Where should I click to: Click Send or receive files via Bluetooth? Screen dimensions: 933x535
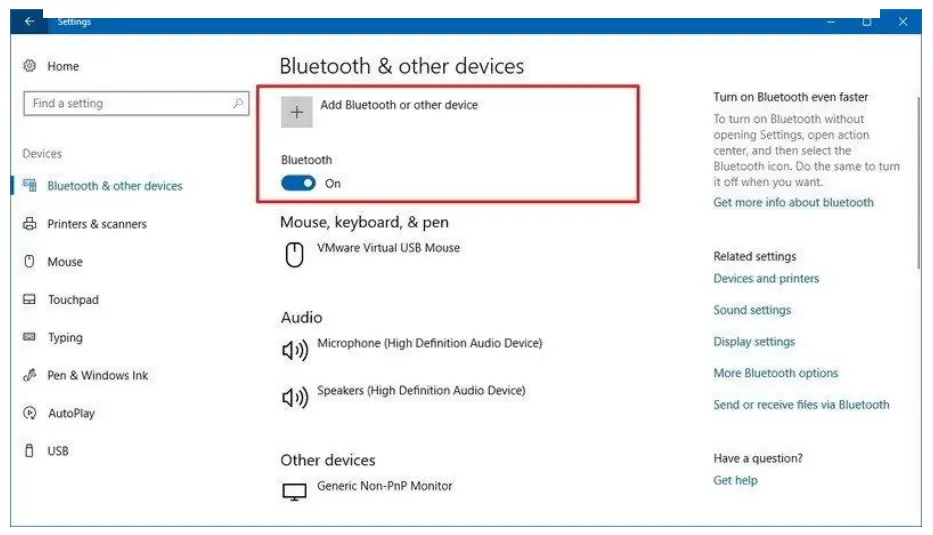pyautogui.click(x=801, y=405)
